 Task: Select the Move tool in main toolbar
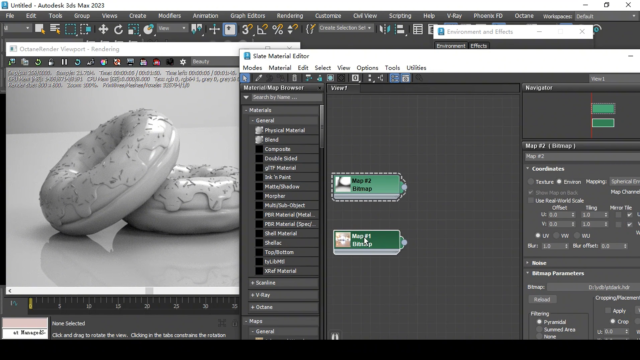pos(103,29)
